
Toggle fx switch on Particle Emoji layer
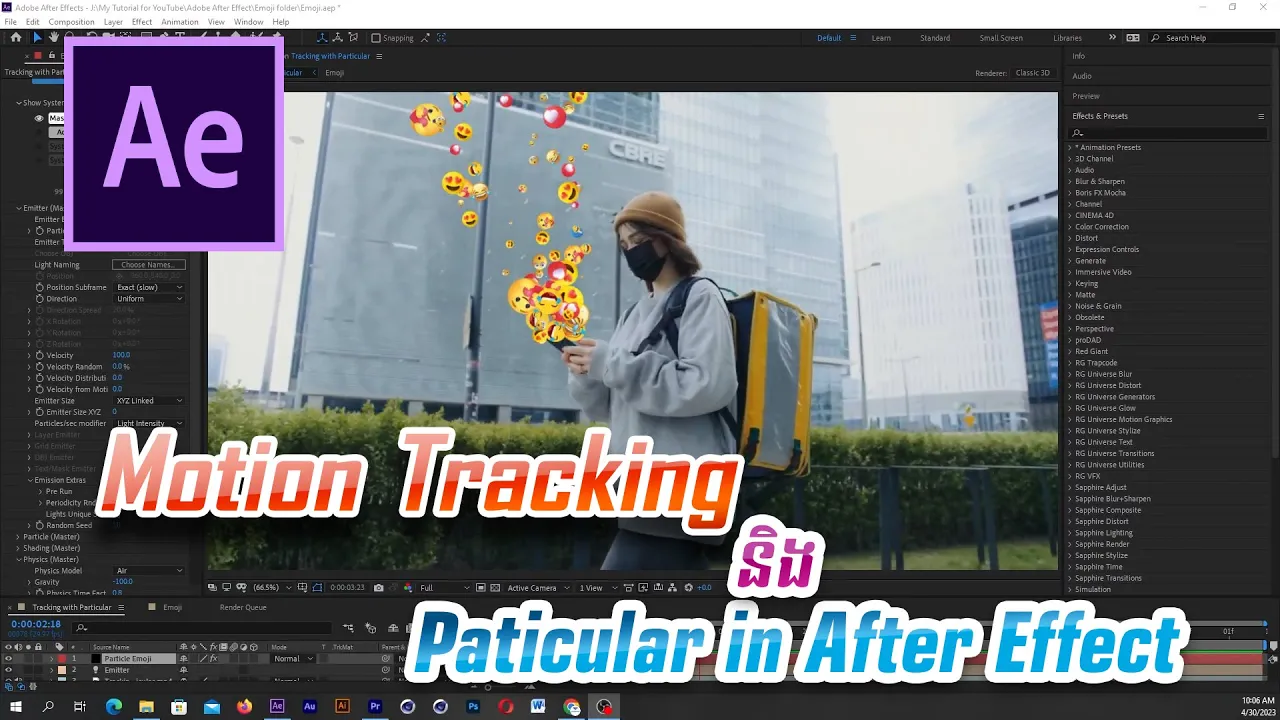tap(214, 659)
